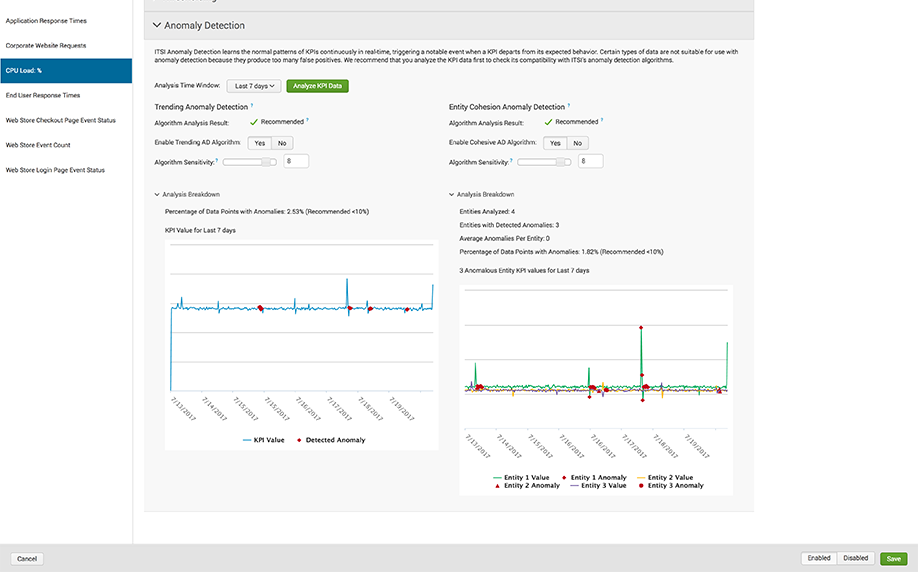Click help icon next to Entity Cohesion Anomaly Detection
The height and width of the screenshot is (572, 918).
click(569, 106)
